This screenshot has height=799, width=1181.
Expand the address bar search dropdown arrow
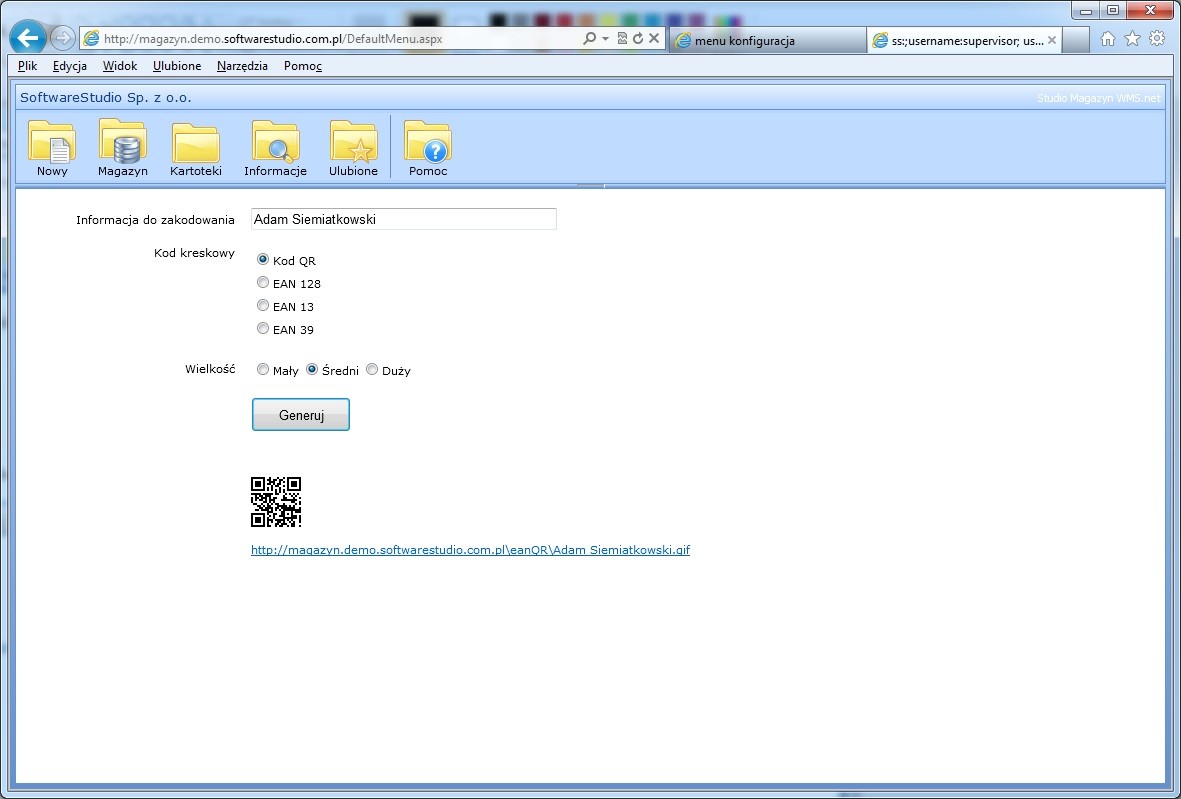tap(606, 38)
